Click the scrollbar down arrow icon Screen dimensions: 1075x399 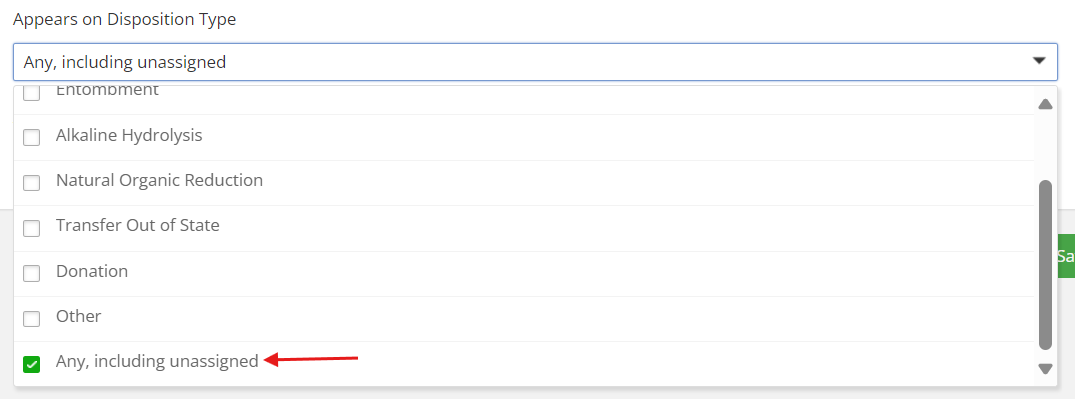(x=1045, y=369)
